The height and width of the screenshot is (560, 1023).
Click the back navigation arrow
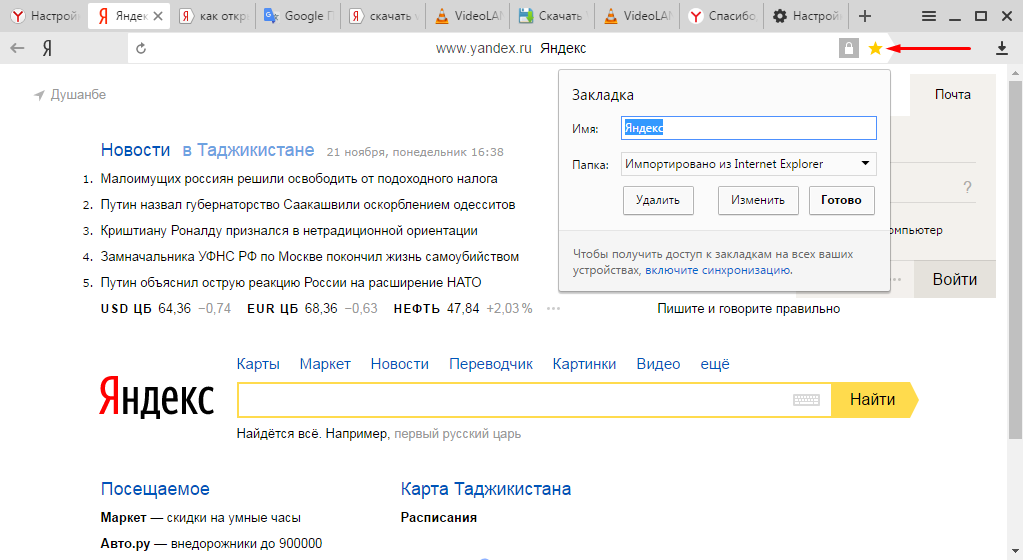[17, 48]
